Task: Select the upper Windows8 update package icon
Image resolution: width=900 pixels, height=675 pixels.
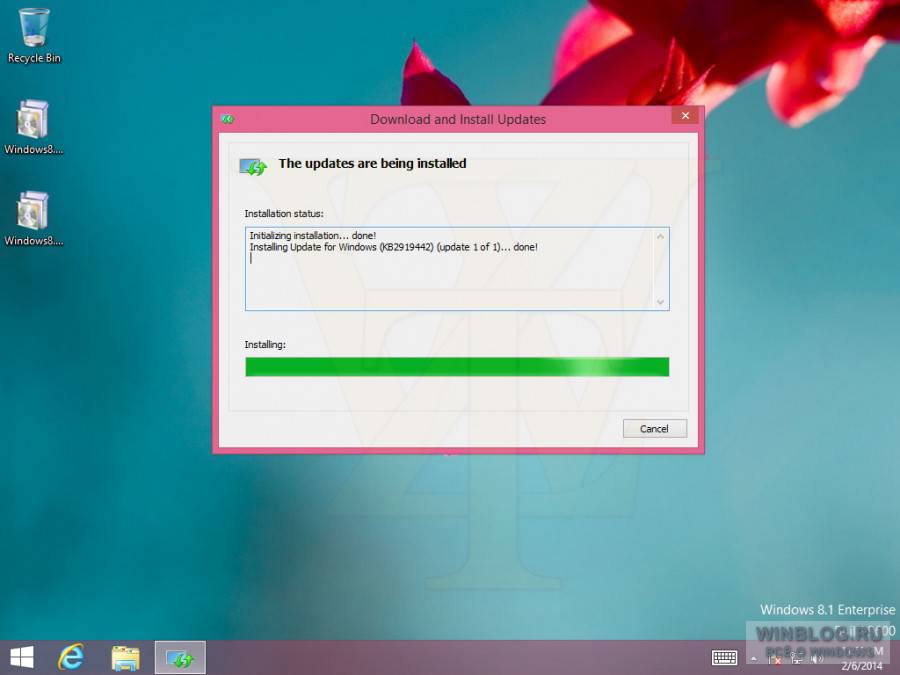Action: coord(33,127)
